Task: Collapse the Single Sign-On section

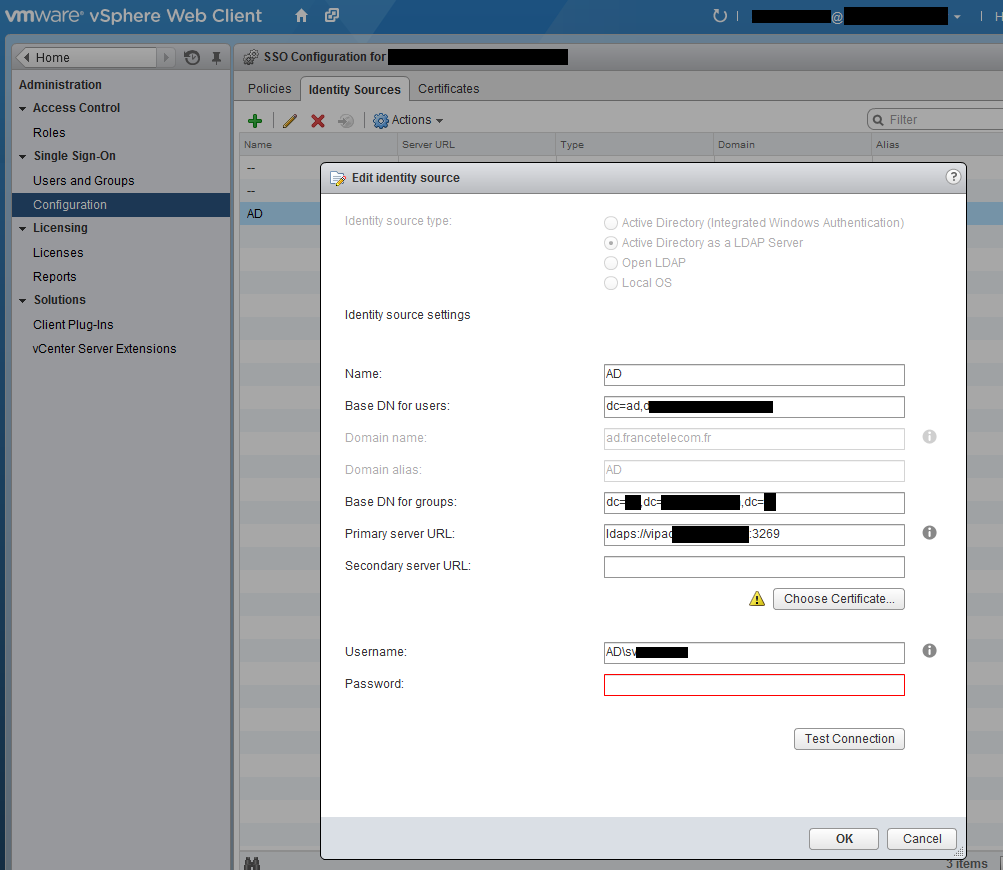Action: click(x=22, y=156)
